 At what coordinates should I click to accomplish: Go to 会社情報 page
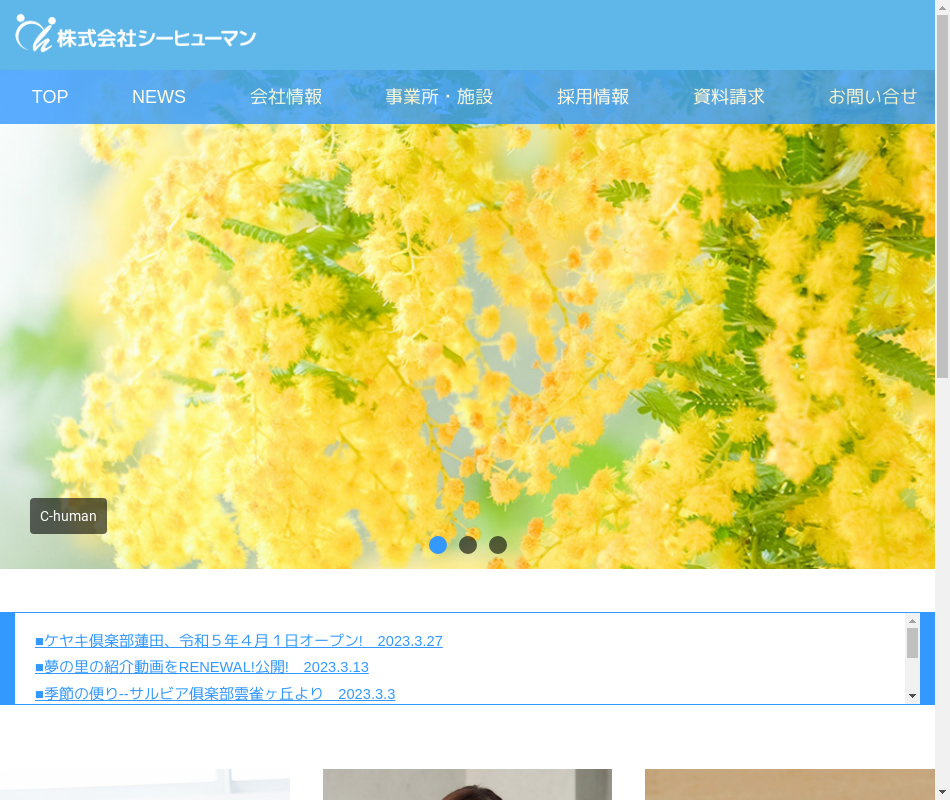click(x=286, y=97)
